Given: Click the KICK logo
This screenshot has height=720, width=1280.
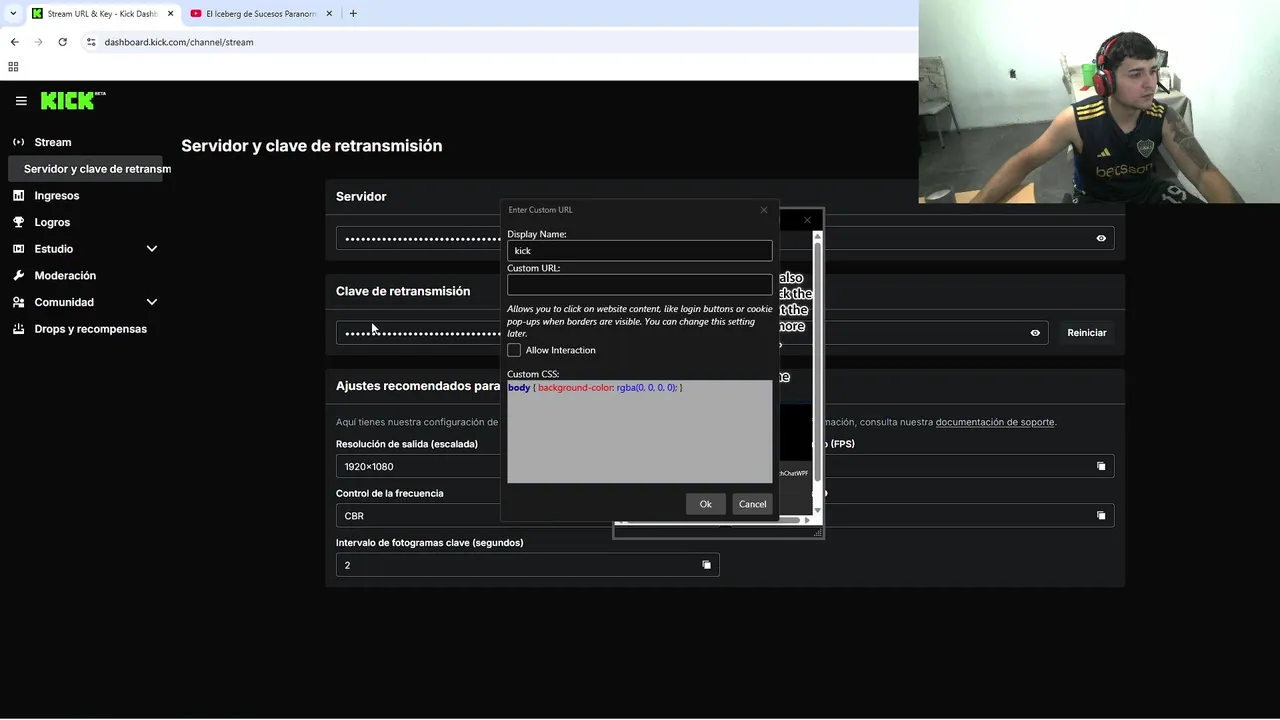Looking at the screenshot, I should click(73, 100).
